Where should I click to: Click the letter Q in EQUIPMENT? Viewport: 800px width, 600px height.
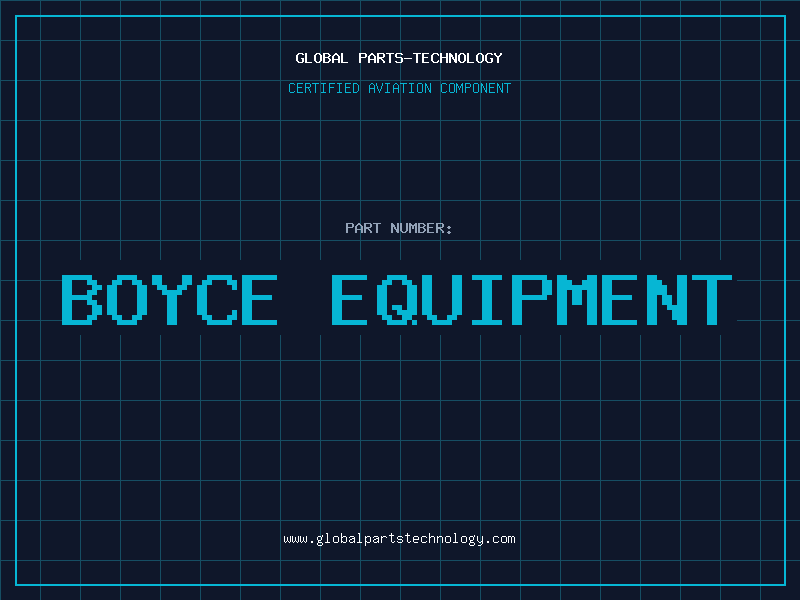[x=398, y=299]
